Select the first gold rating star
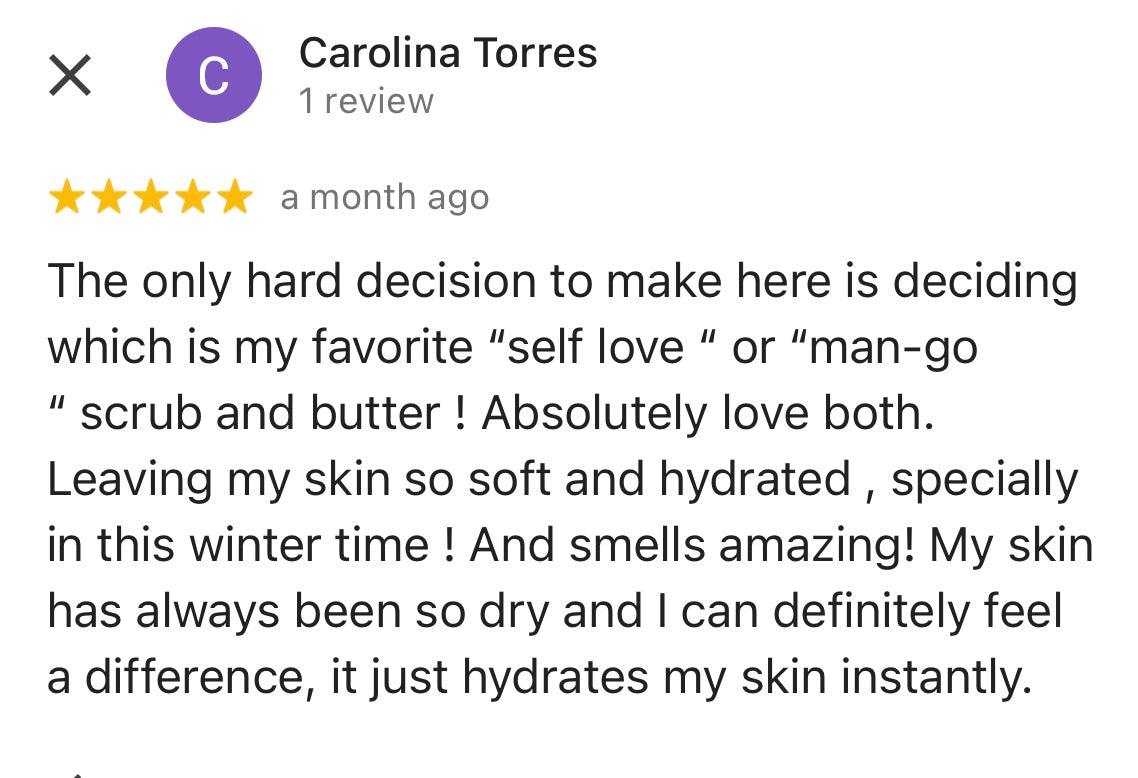This screenshot has width=1138, height=778. point(67,197)
